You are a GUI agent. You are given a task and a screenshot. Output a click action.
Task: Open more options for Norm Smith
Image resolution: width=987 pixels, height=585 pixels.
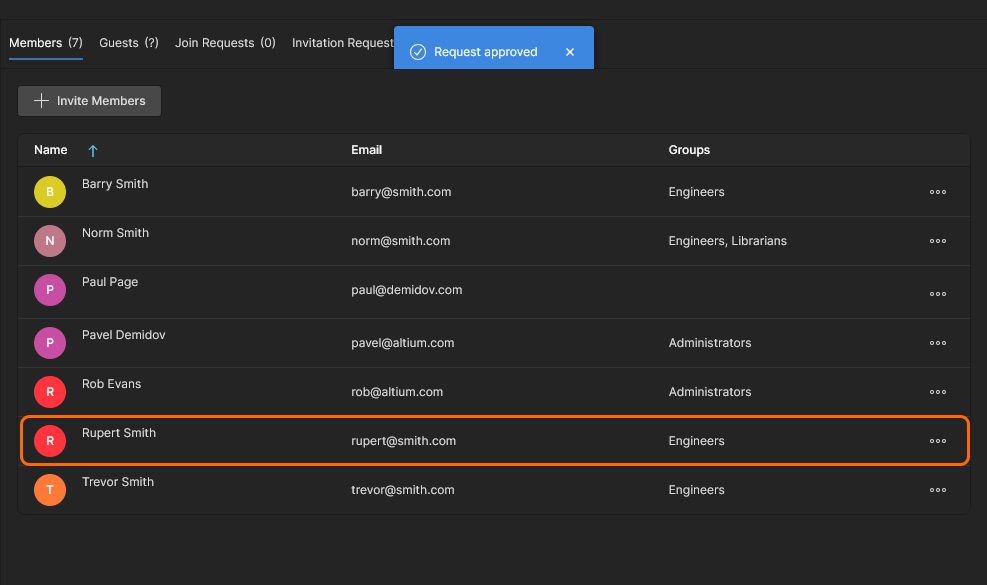937,241
